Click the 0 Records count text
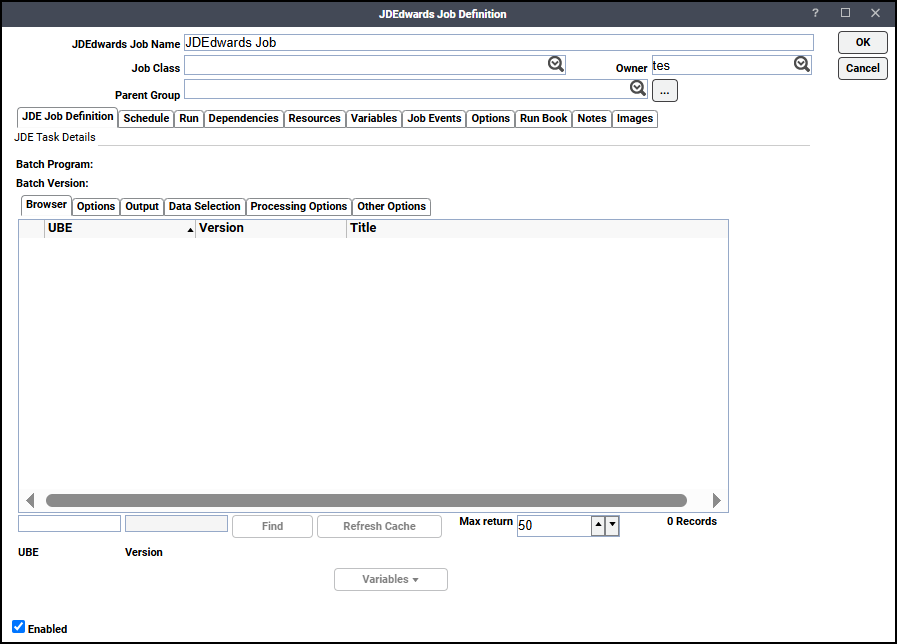The height and width of the screenshot is (644, 897). (692, 521)
